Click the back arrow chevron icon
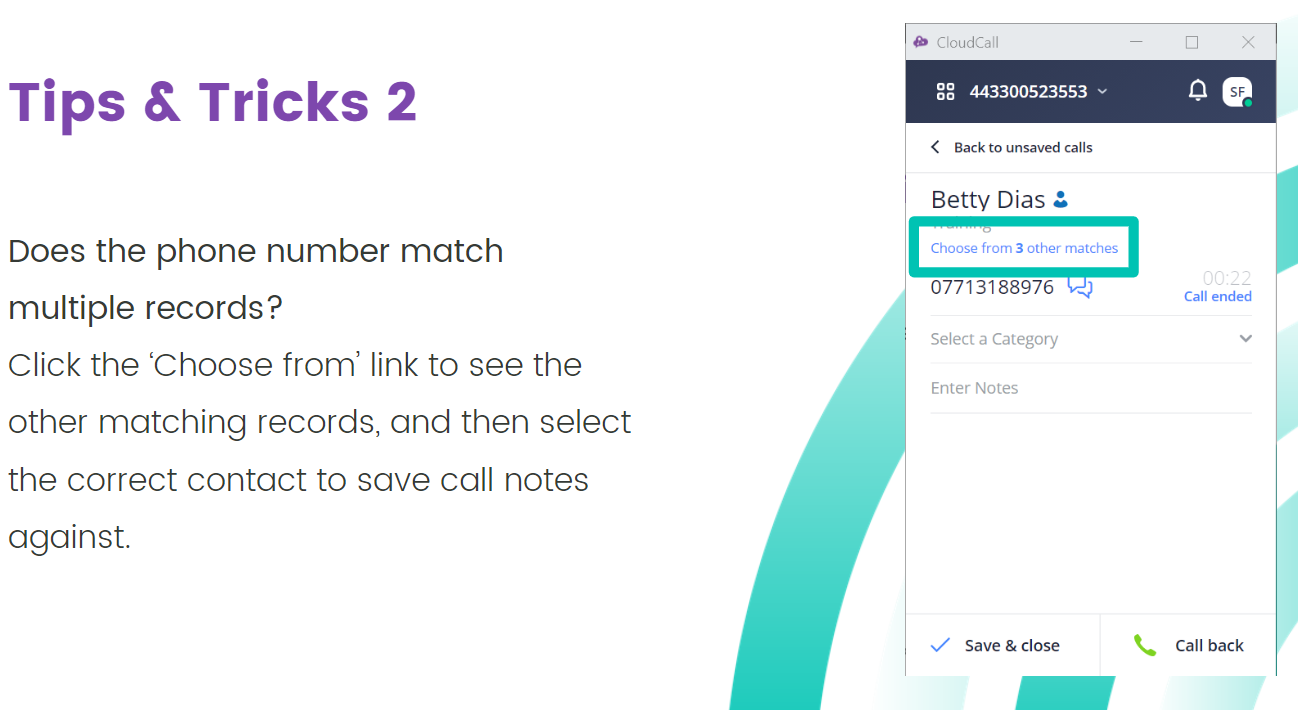This screenshot has height=710, width=1298. pyautogui.click(x=936, y=147)
